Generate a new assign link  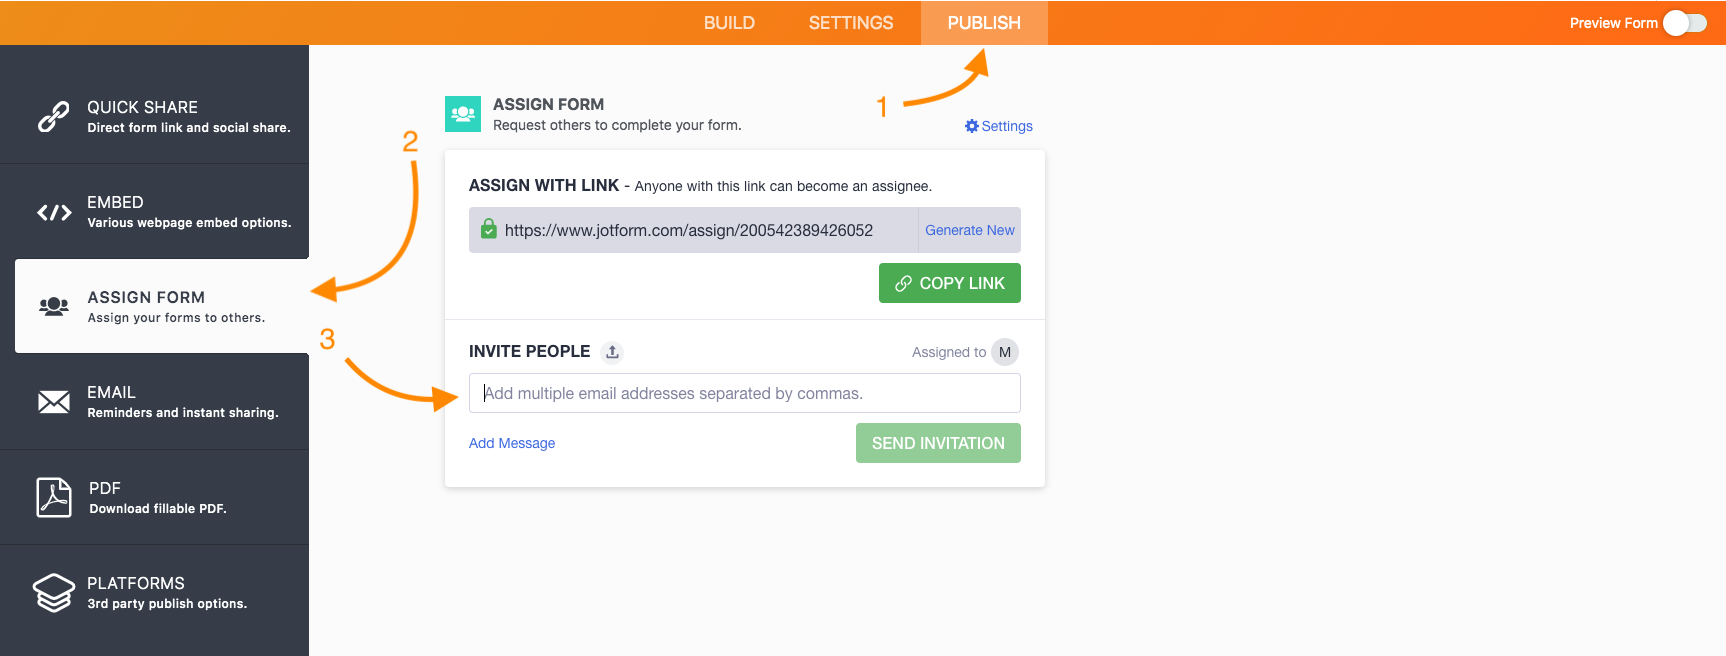970,230
